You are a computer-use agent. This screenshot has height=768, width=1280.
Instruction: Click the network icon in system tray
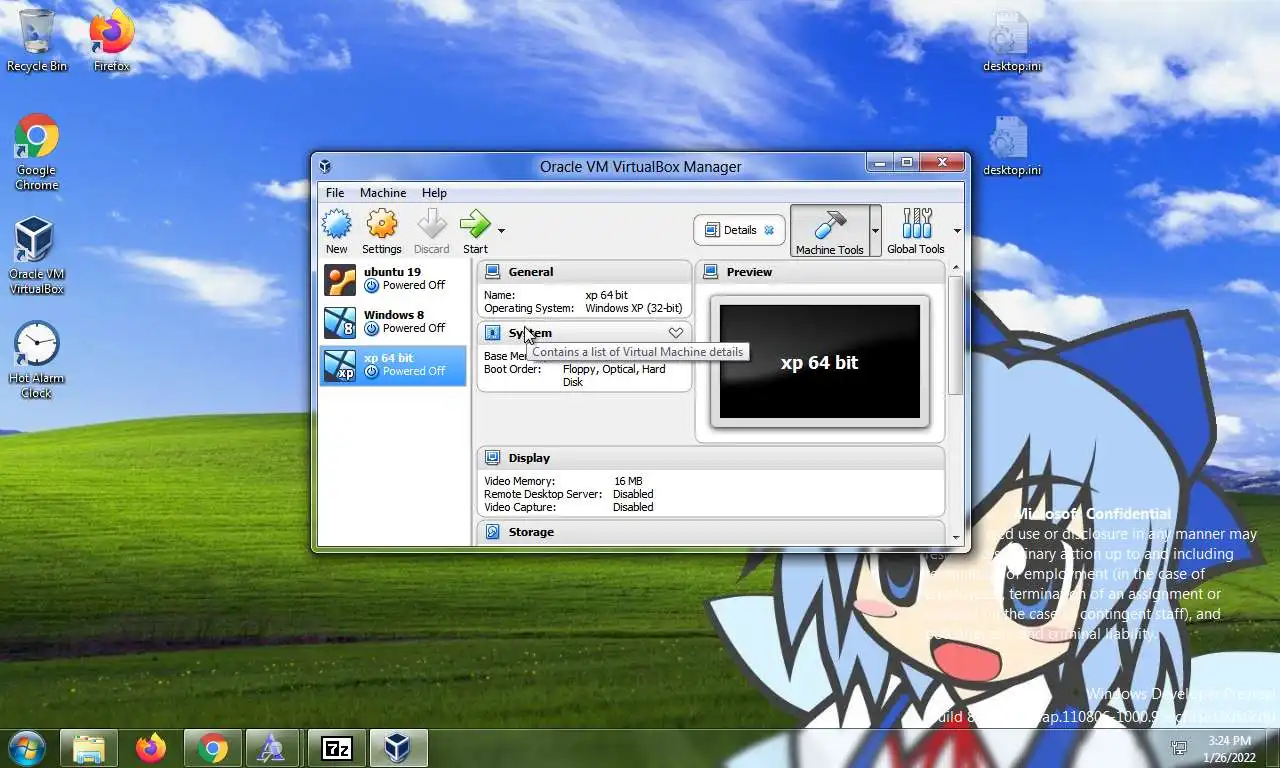[1180, 748]
